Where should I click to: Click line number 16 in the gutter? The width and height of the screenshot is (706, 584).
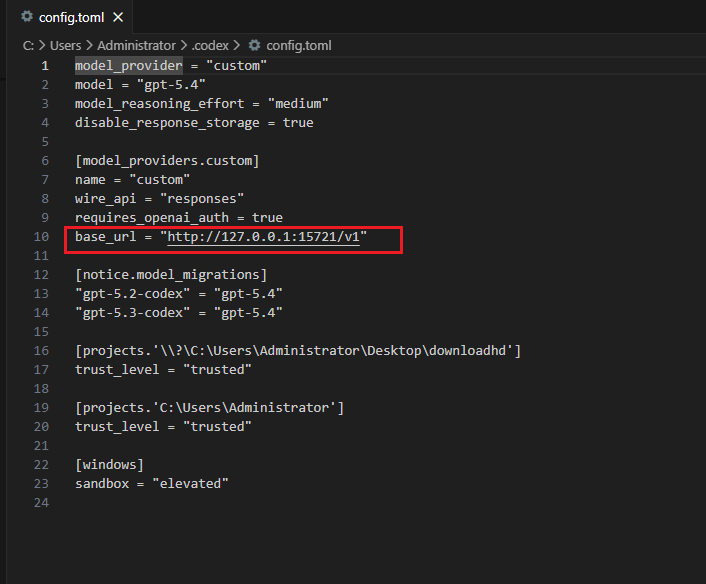(41, 350)
